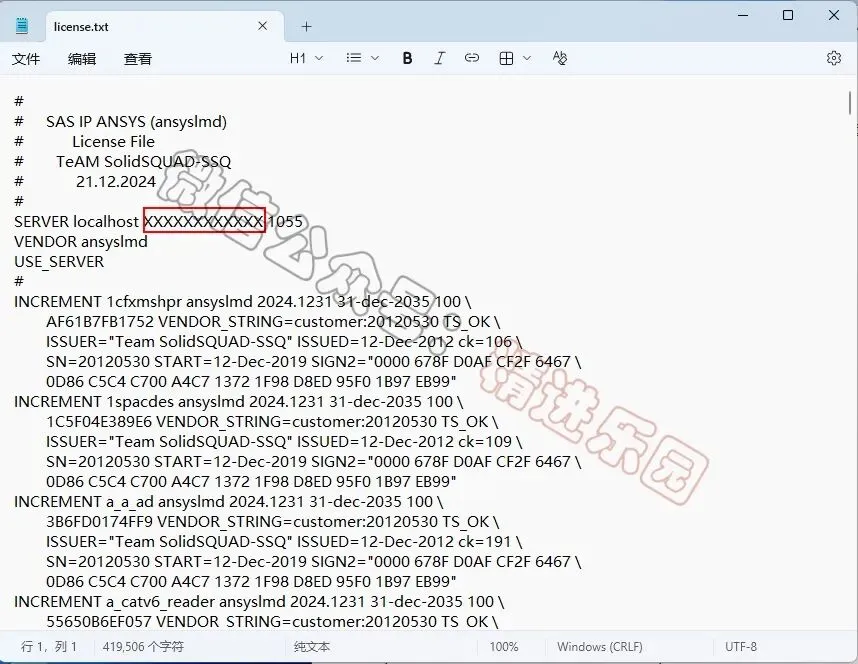
Task: Click the 'INCREMENT 1spacdes' line
Action: (239, 402)
